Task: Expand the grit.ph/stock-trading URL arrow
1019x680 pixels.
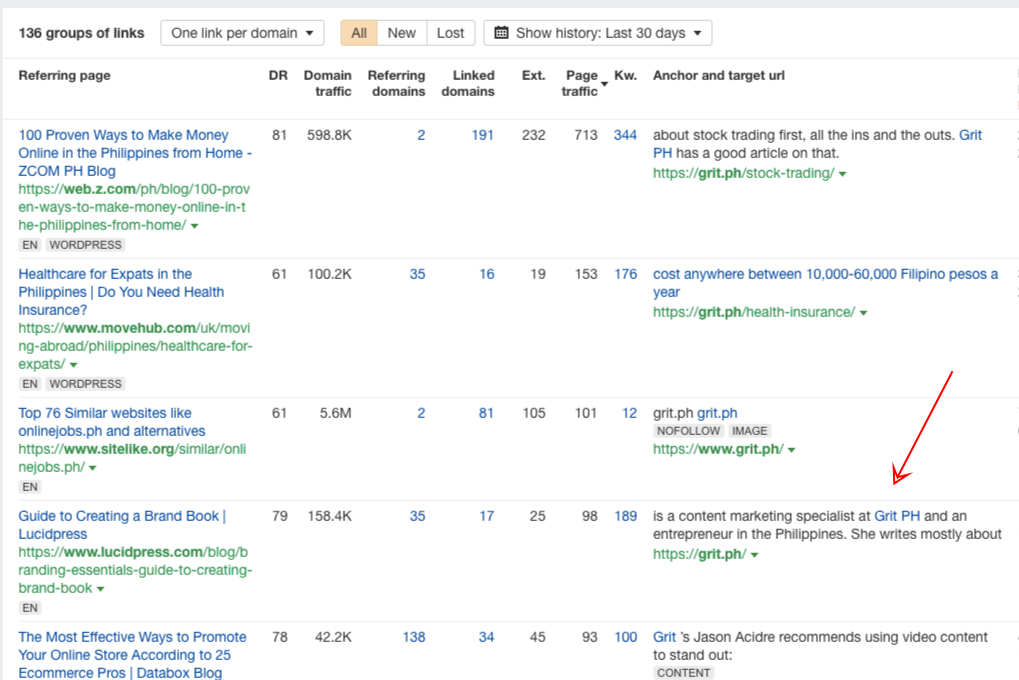Action: [x=843, y=174]
